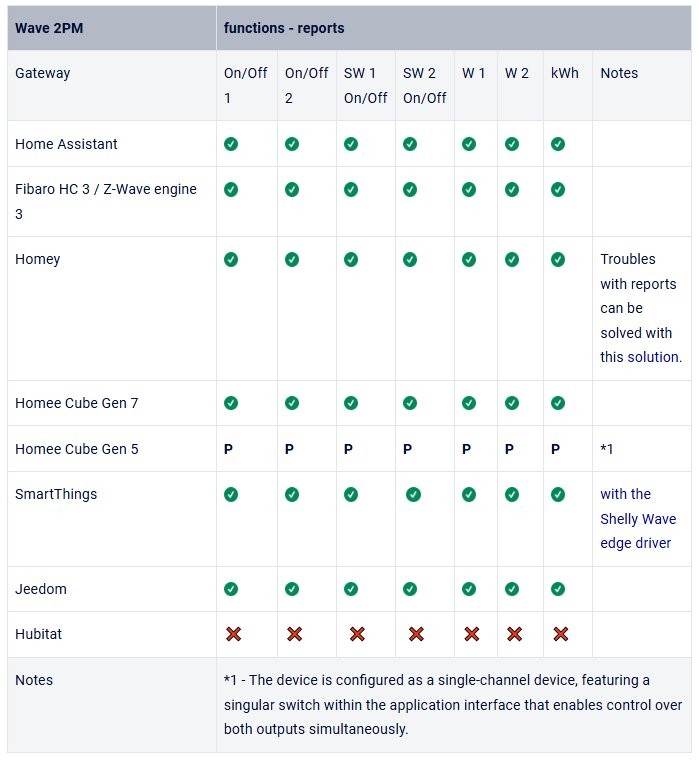
Task: Click Fibaro HC 3 W 2 checkmark
Action: [512, 189]
